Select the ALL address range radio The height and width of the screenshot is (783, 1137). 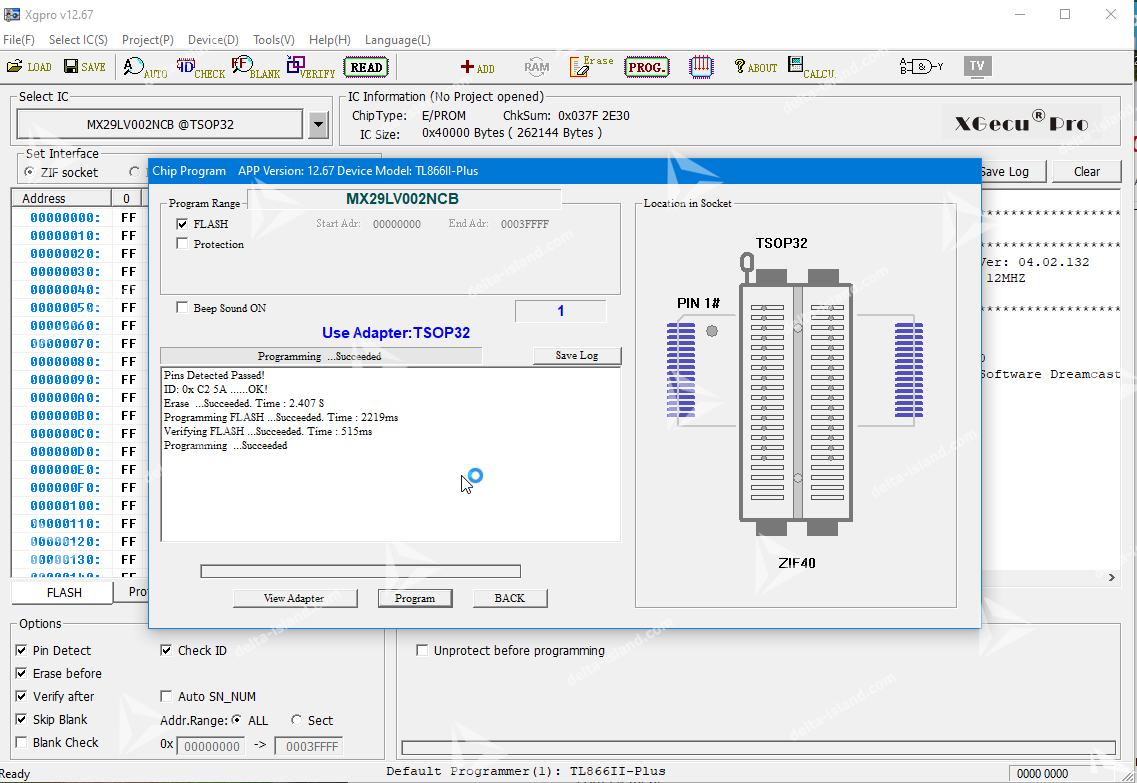coord(236,720)
